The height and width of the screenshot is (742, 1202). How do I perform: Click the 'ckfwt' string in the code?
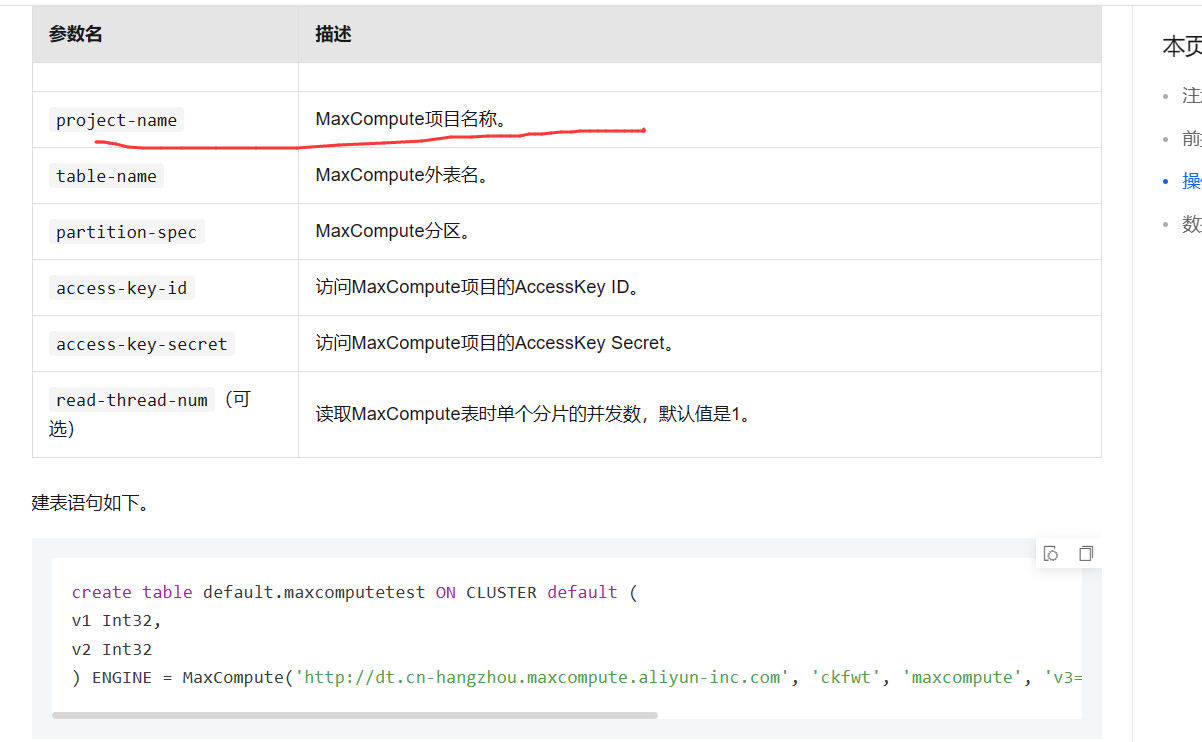click(846, 677)
